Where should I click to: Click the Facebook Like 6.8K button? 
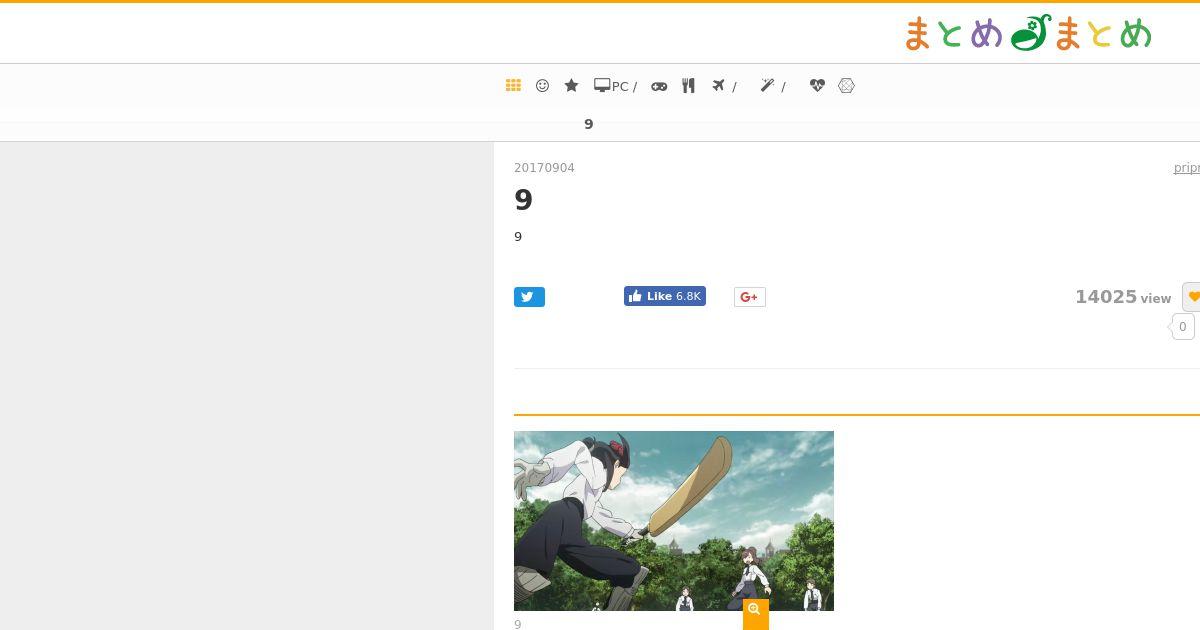click(x=665, y=296)
